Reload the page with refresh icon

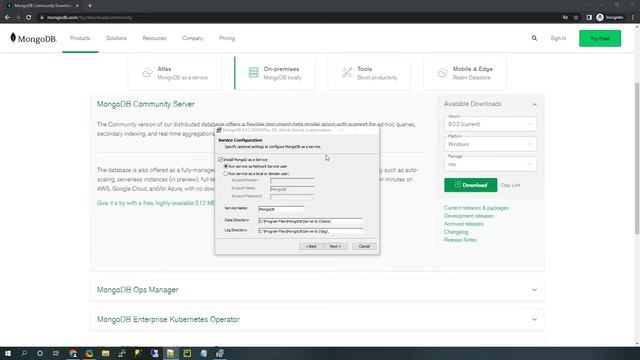[29, 18]
